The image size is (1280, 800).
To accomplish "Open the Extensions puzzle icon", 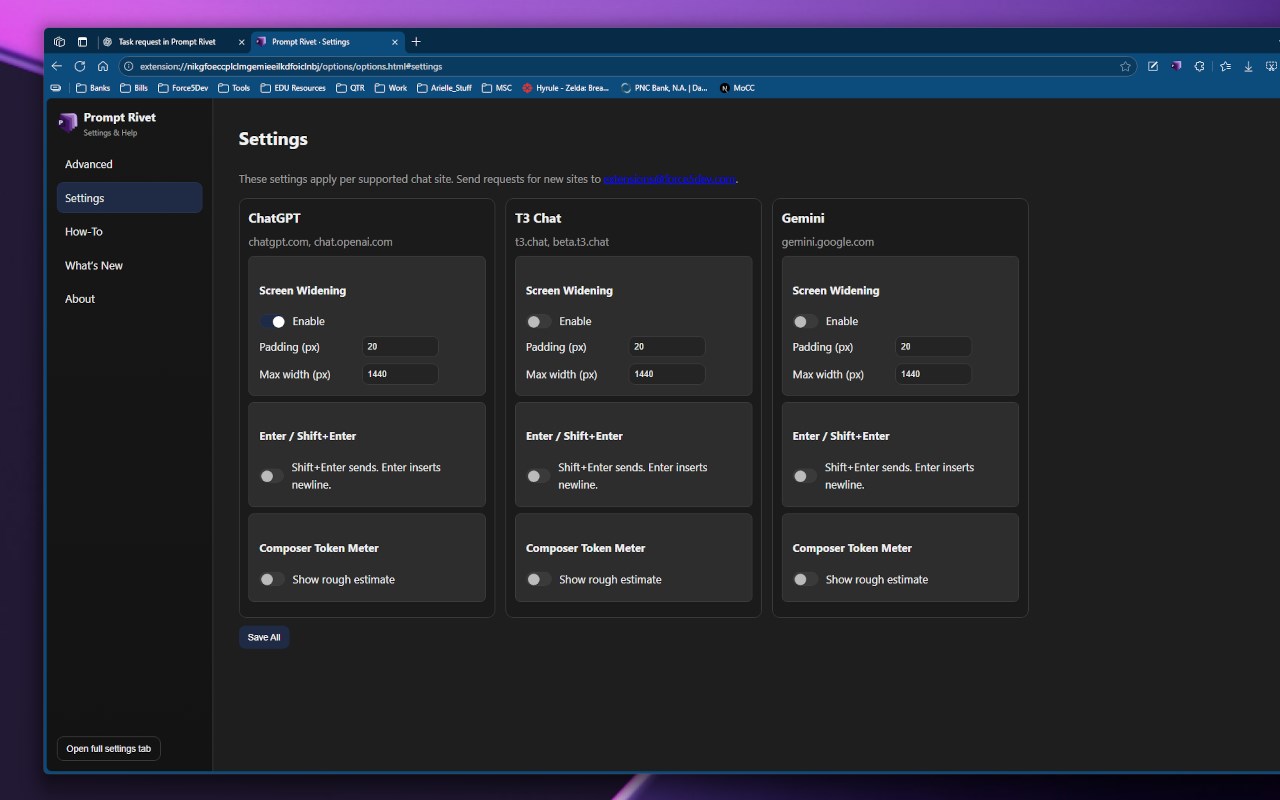I will (x=1200, y=66).
